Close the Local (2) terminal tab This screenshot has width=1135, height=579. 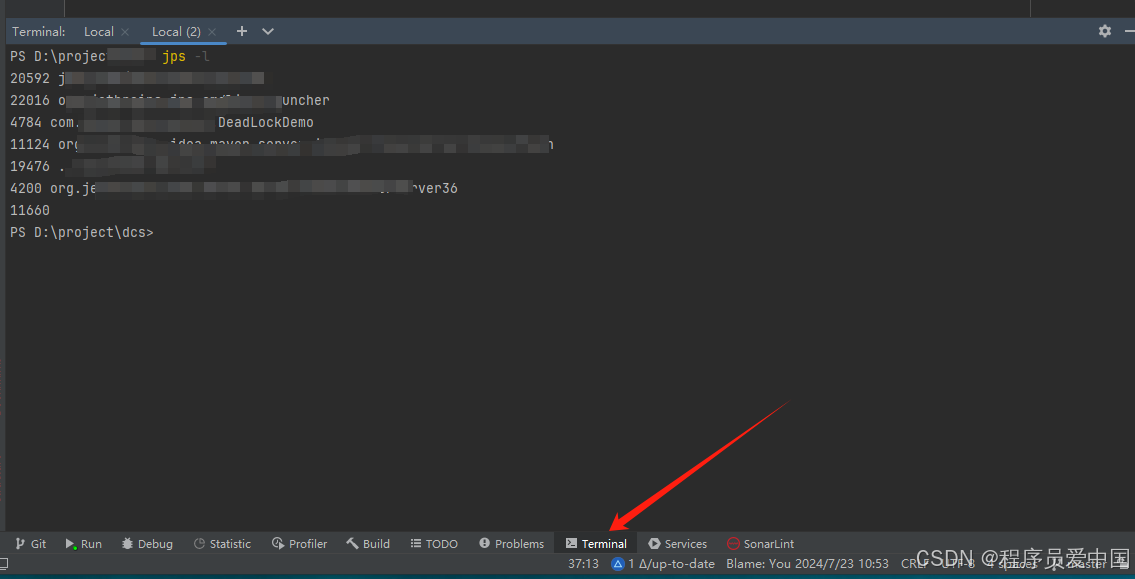[211, 32]
